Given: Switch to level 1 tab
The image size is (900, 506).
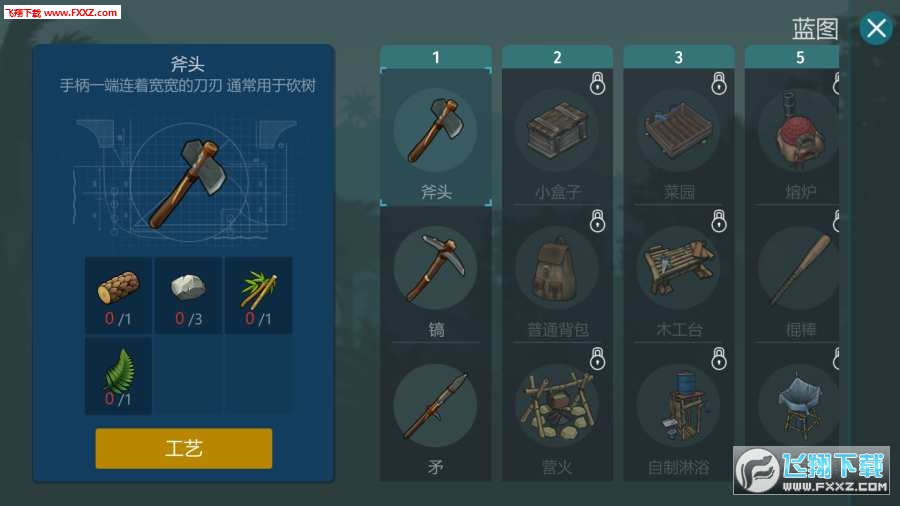Looking at the screenshot, I should 436,57.
